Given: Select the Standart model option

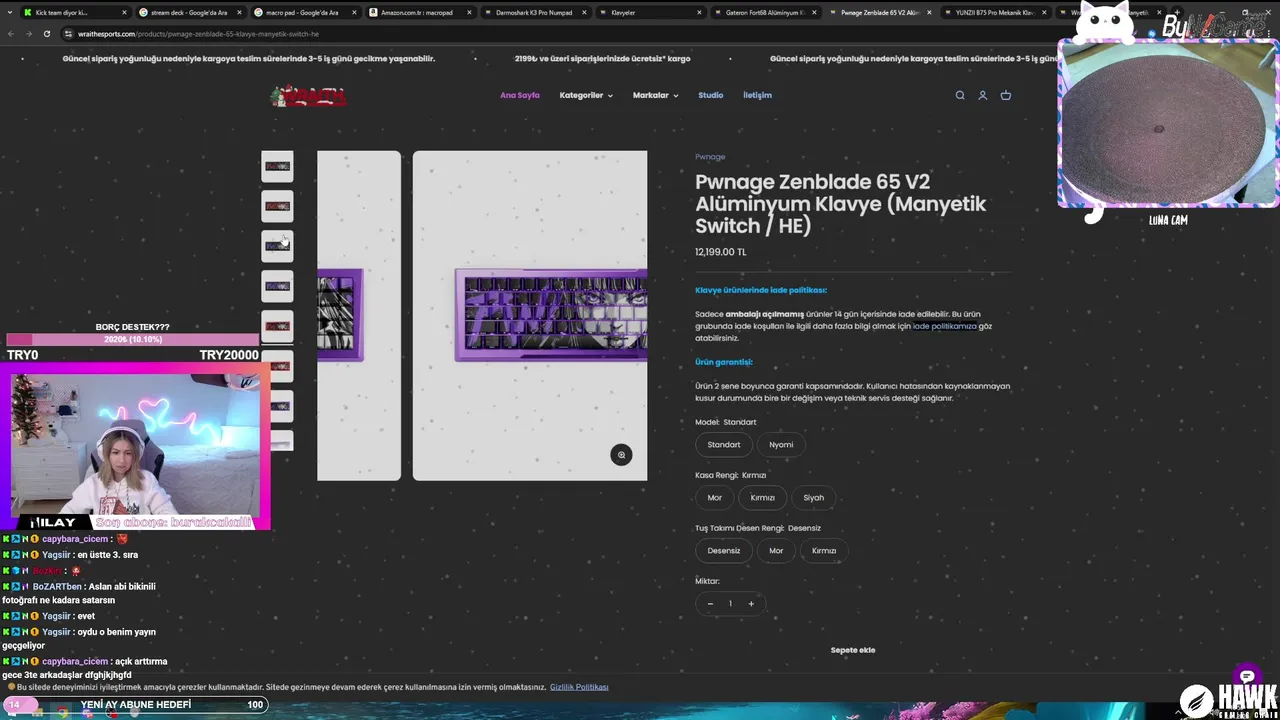Looking at the screenshot, I should [724, 445].
